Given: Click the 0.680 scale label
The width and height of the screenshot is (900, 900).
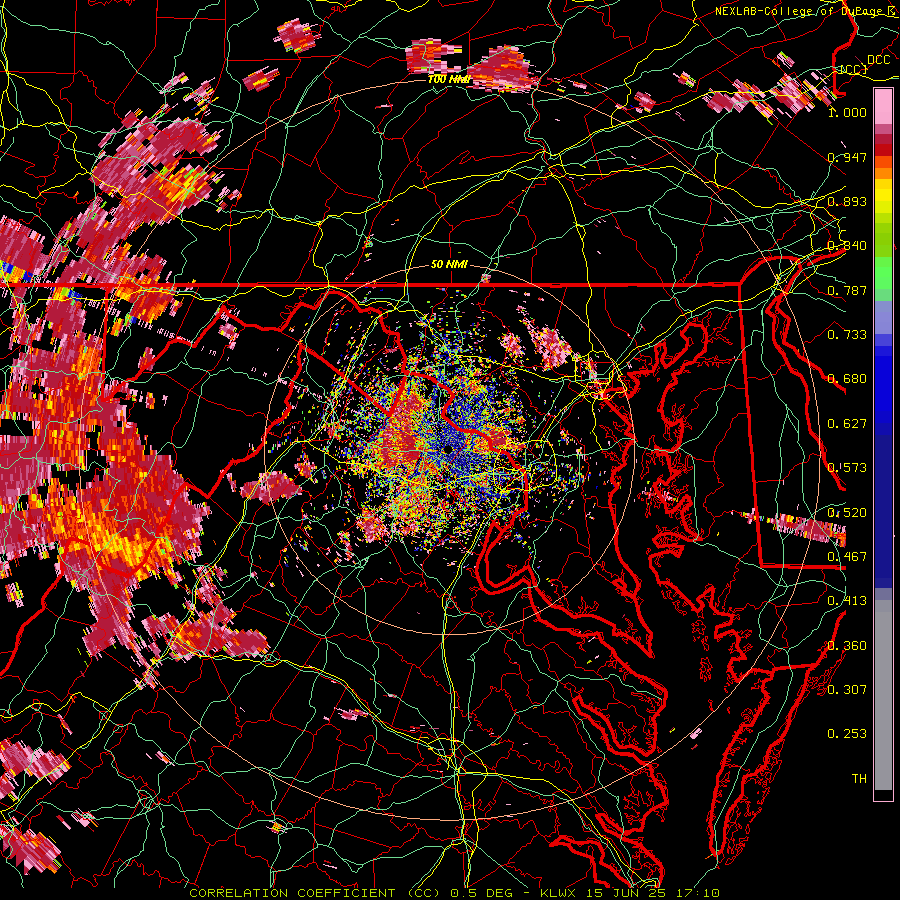Looking at the screenshot, I should coord(847,379).
